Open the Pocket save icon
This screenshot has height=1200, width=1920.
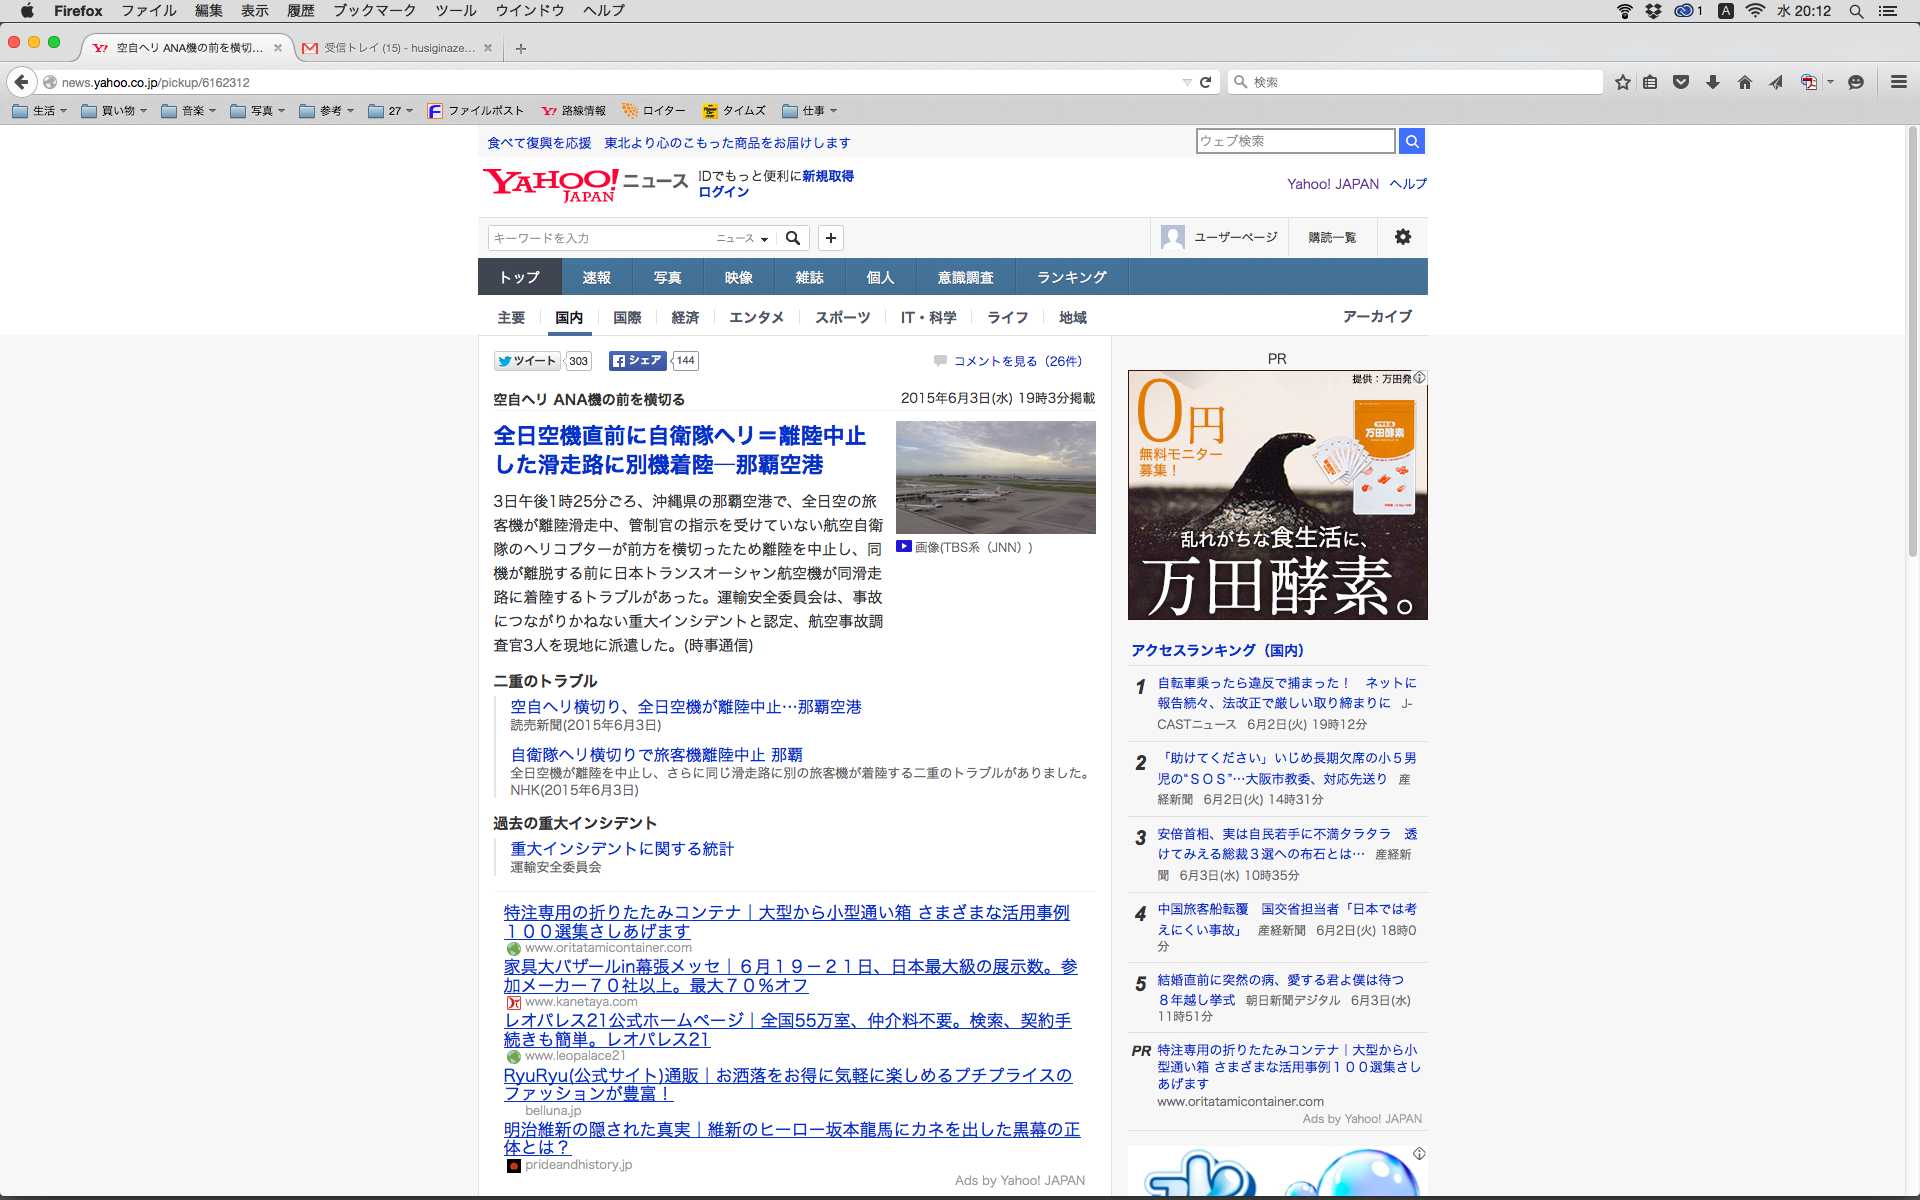click(x=1681, y=82)
